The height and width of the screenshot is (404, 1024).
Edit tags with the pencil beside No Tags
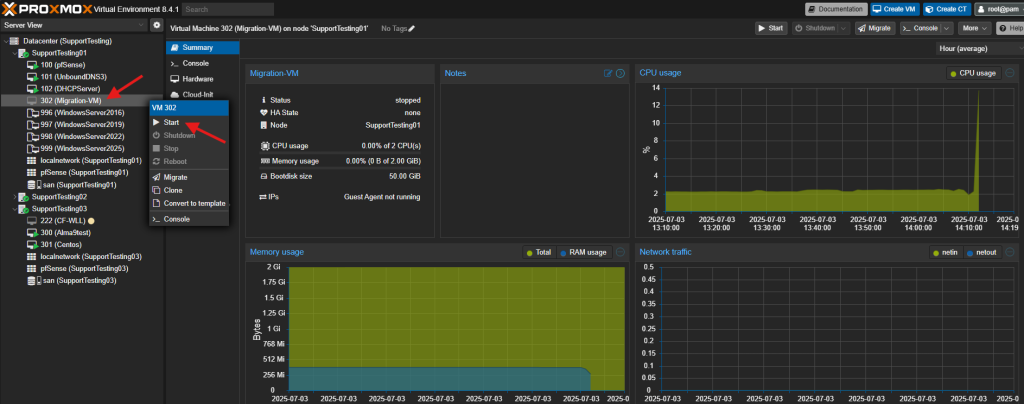[x=411, y=29]
